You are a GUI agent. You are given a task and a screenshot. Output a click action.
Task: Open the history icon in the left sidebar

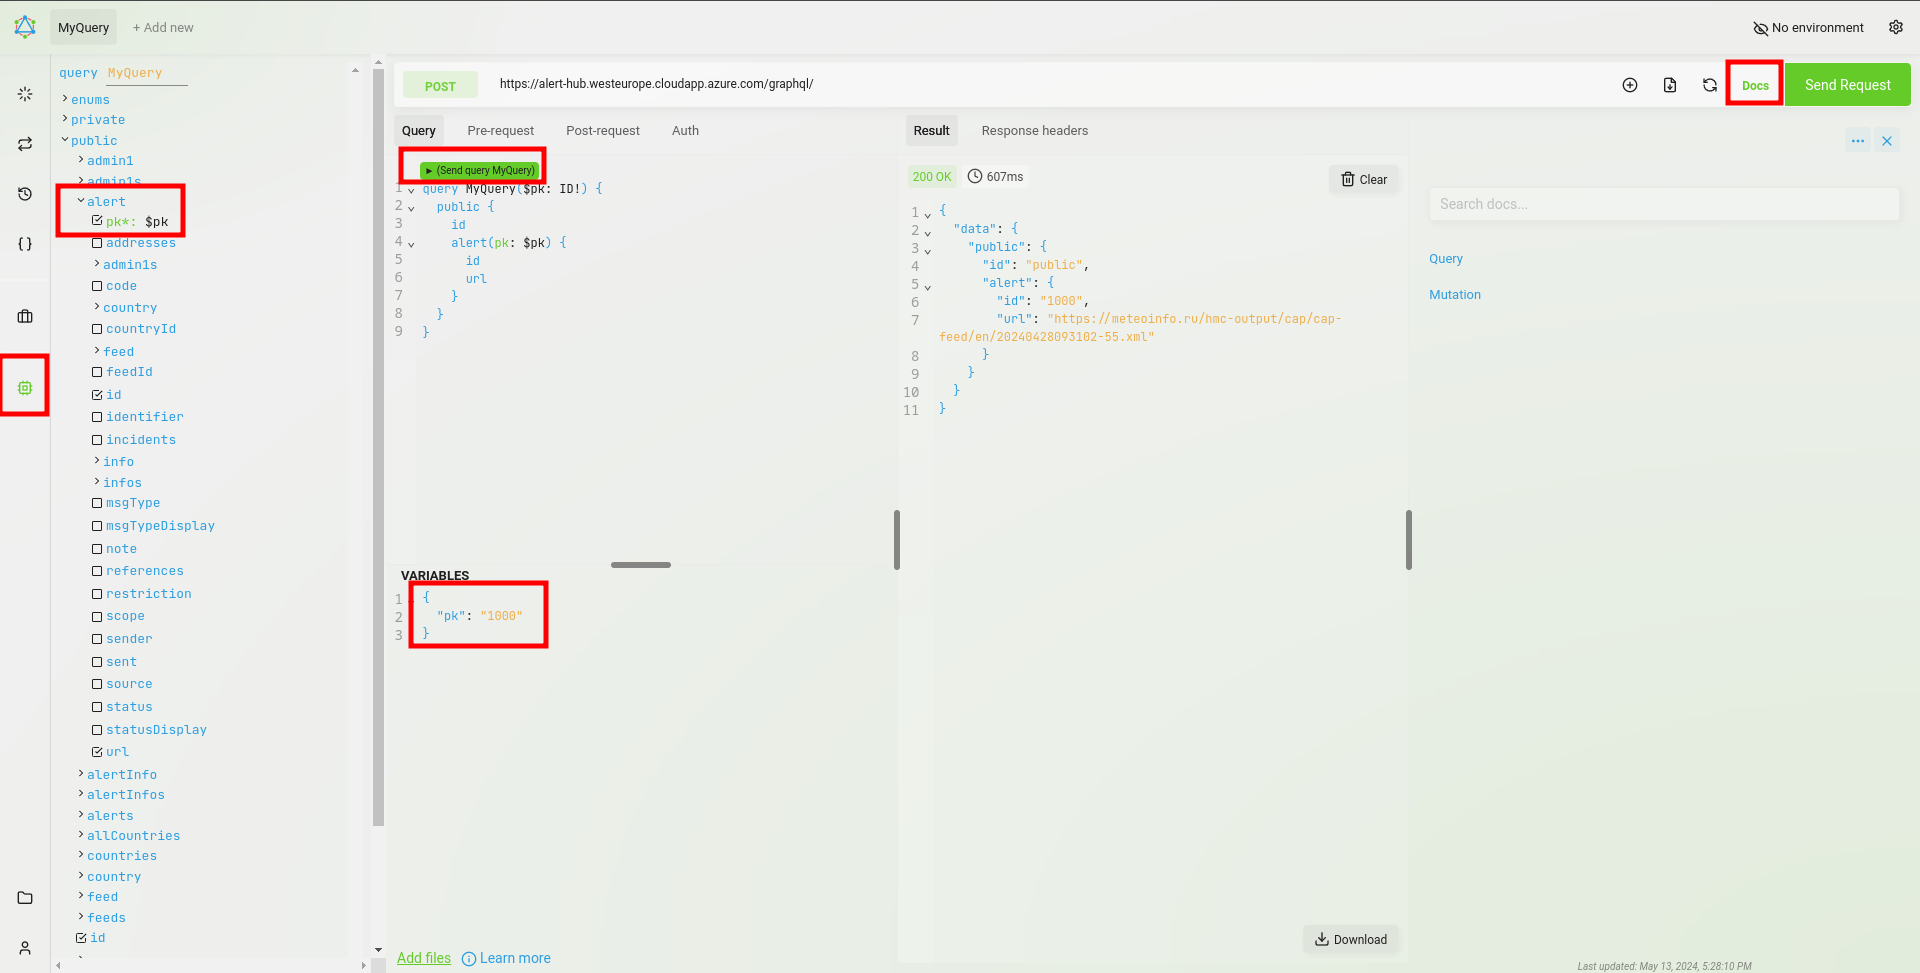(x=25, y=194)
